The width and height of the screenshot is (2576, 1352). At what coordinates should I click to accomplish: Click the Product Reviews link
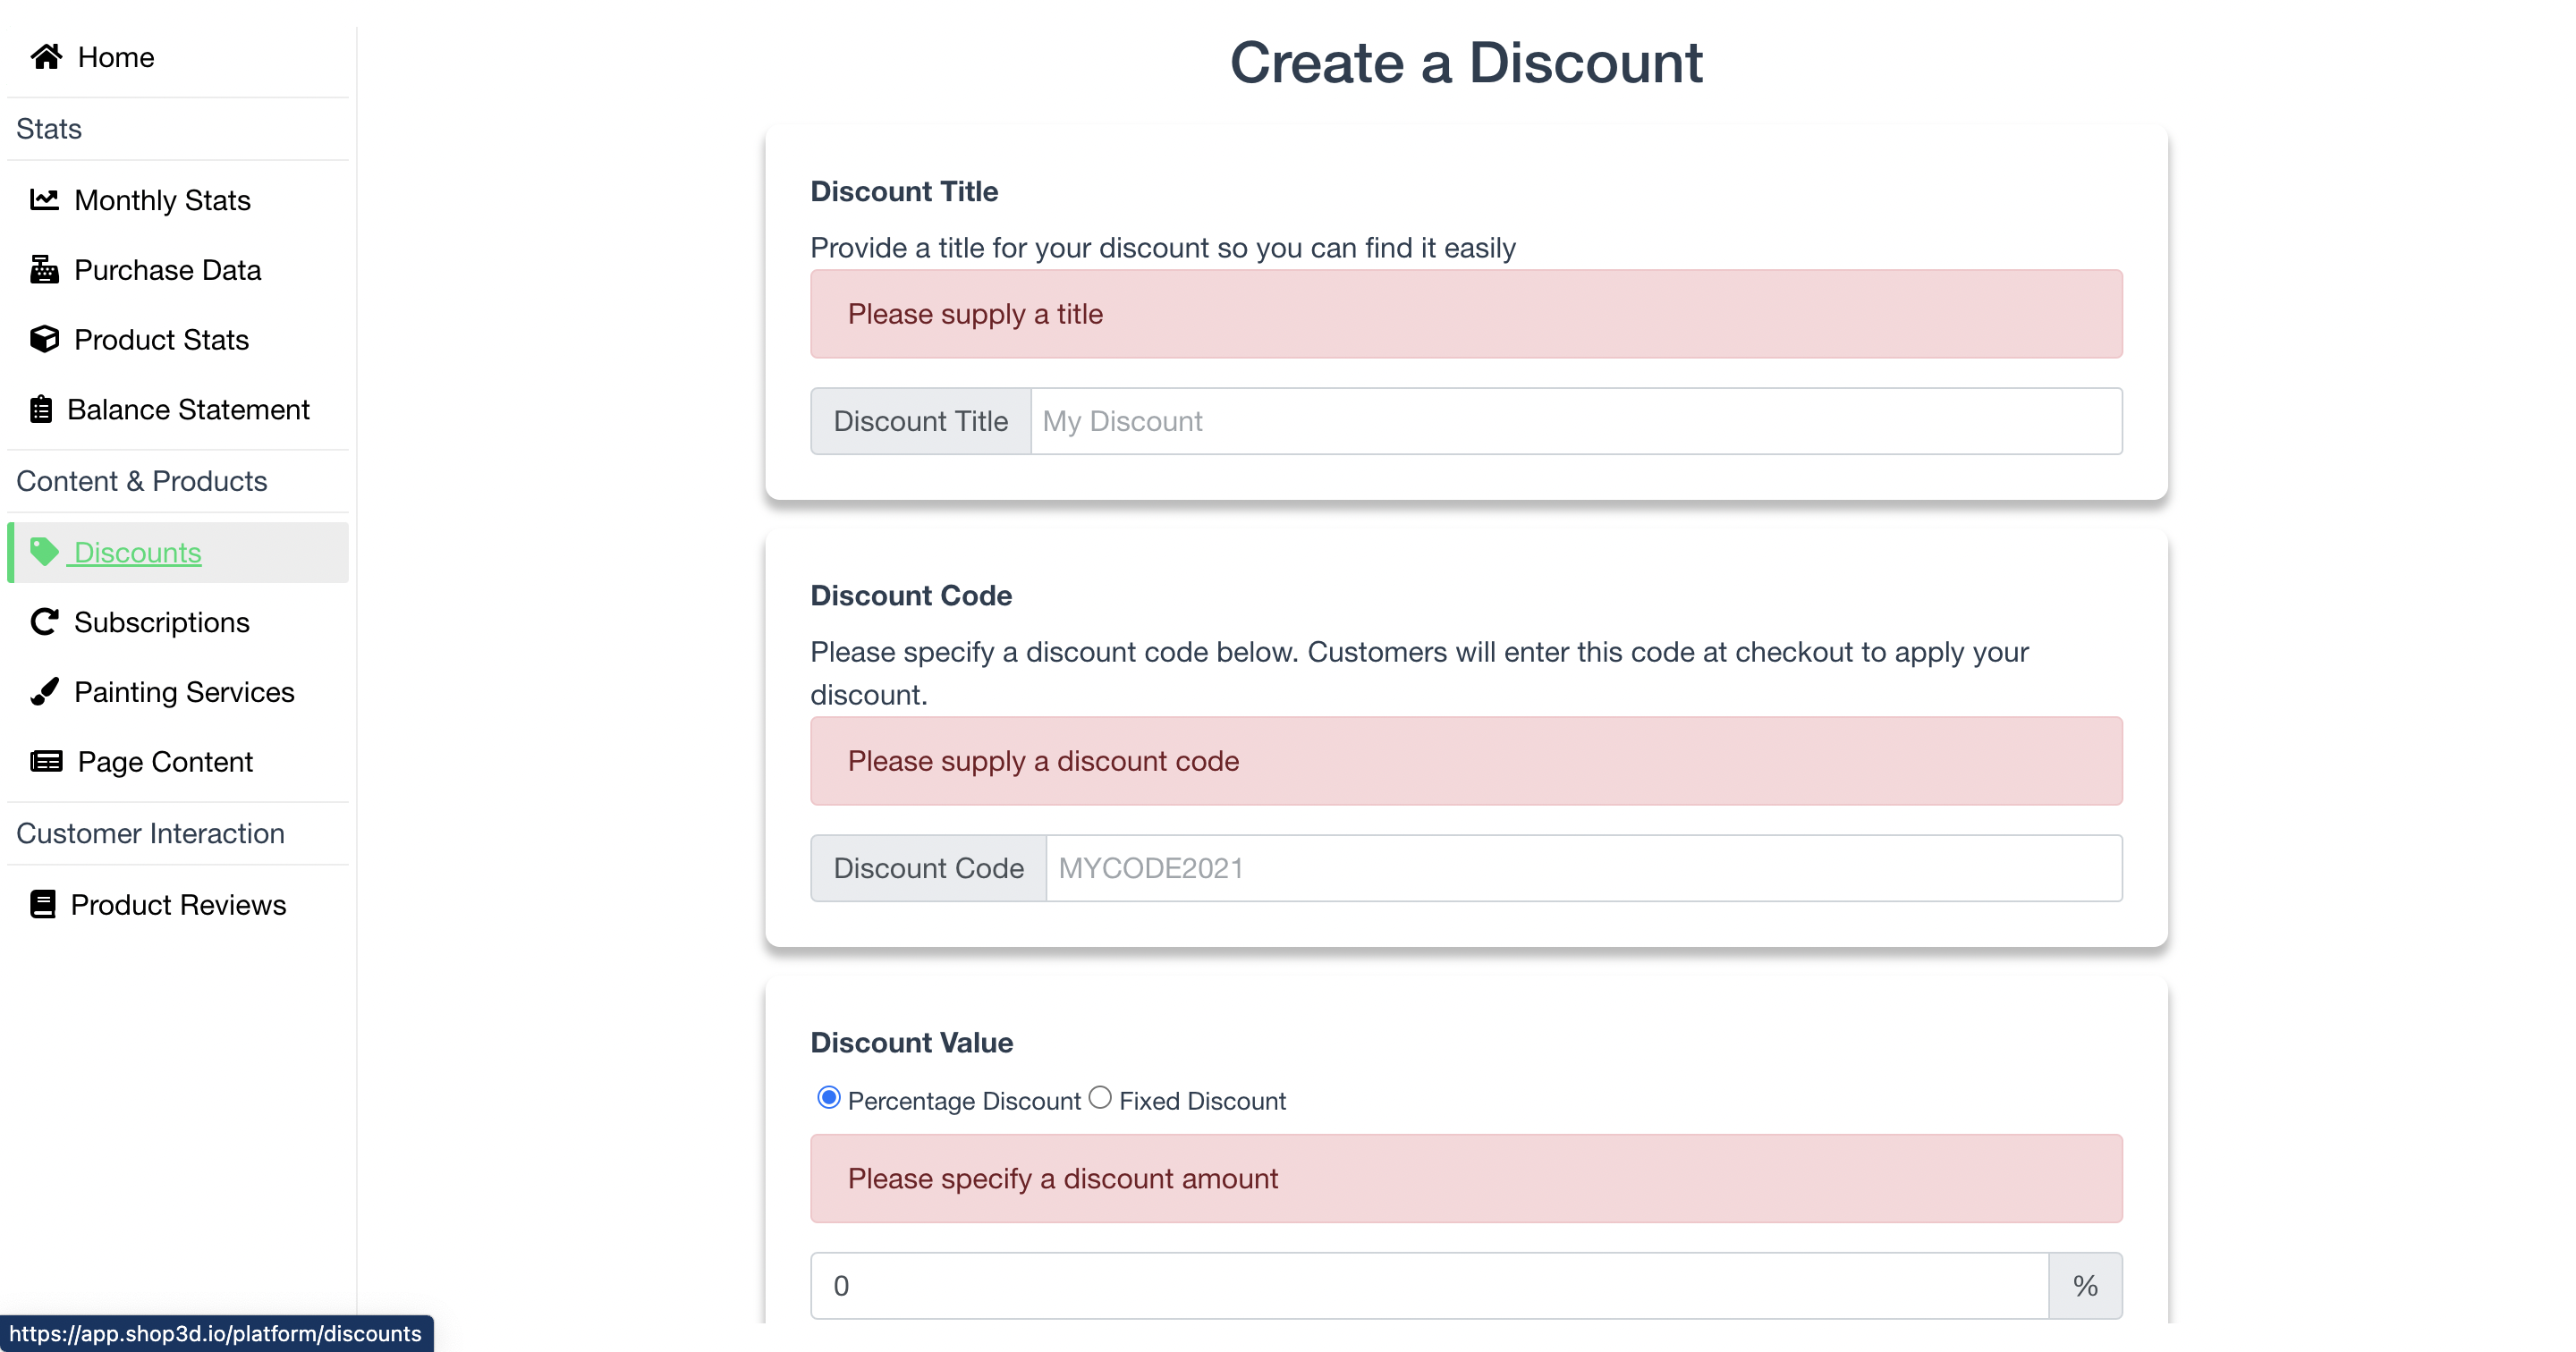coord(178,904)
